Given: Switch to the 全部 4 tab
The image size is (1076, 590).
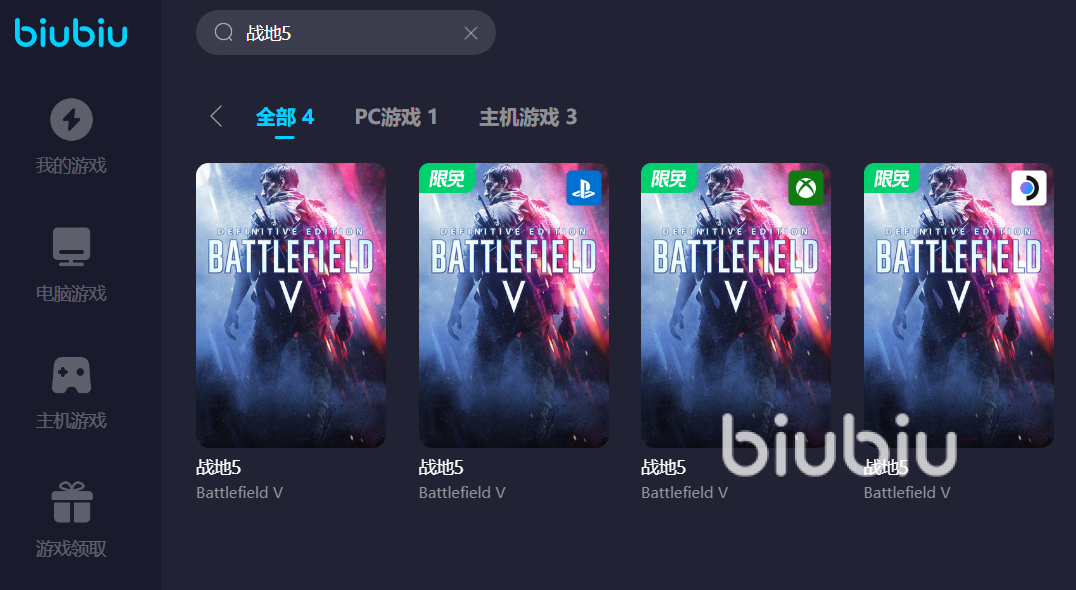Looking at the screenshot, I should (x=285, y=117).
